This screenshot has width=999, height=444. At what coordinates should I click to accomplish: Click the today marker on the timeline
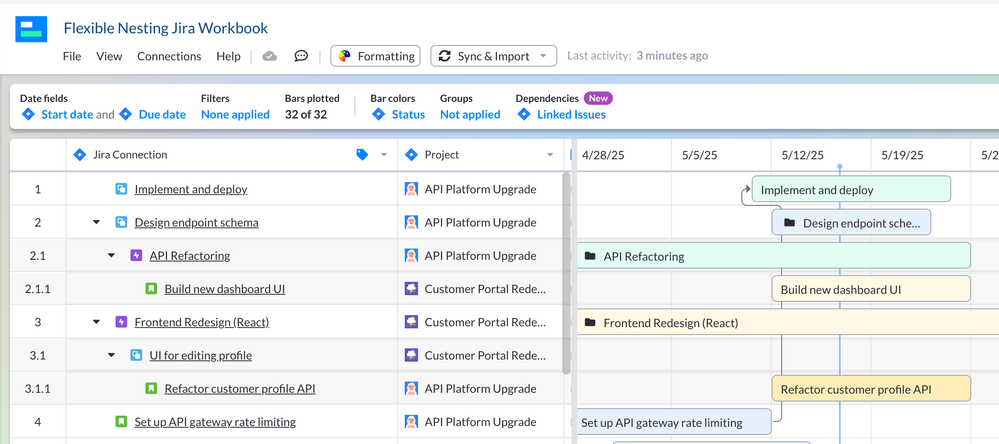tap(840, 167)
